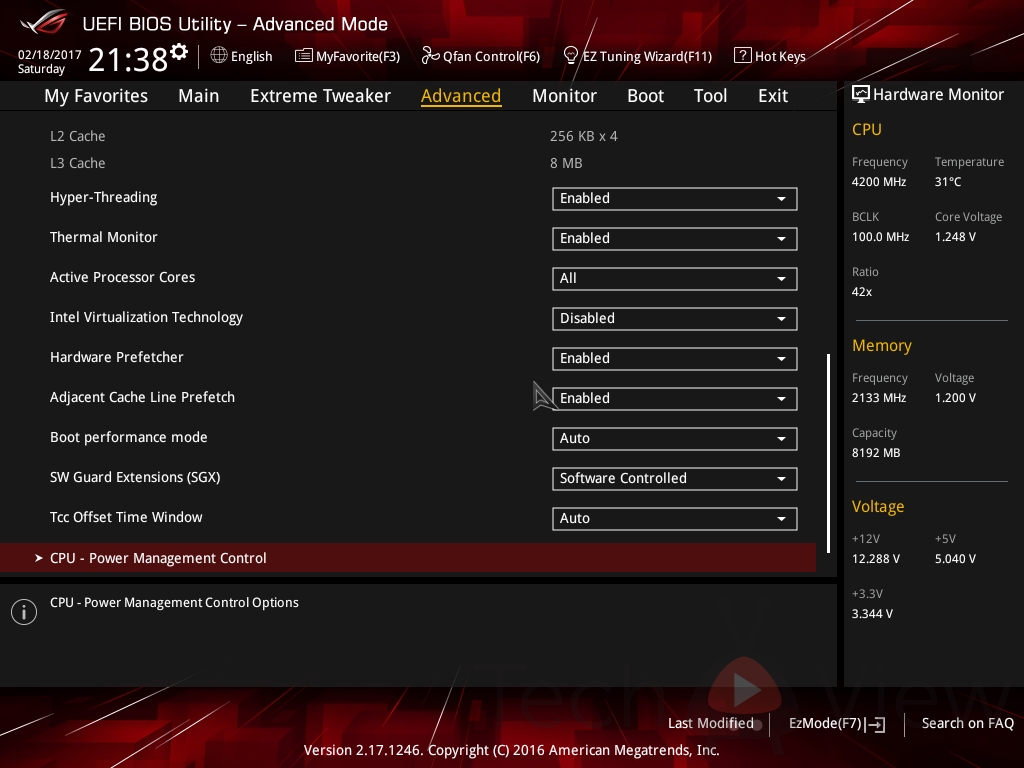Go to the Exit tab

773,96
